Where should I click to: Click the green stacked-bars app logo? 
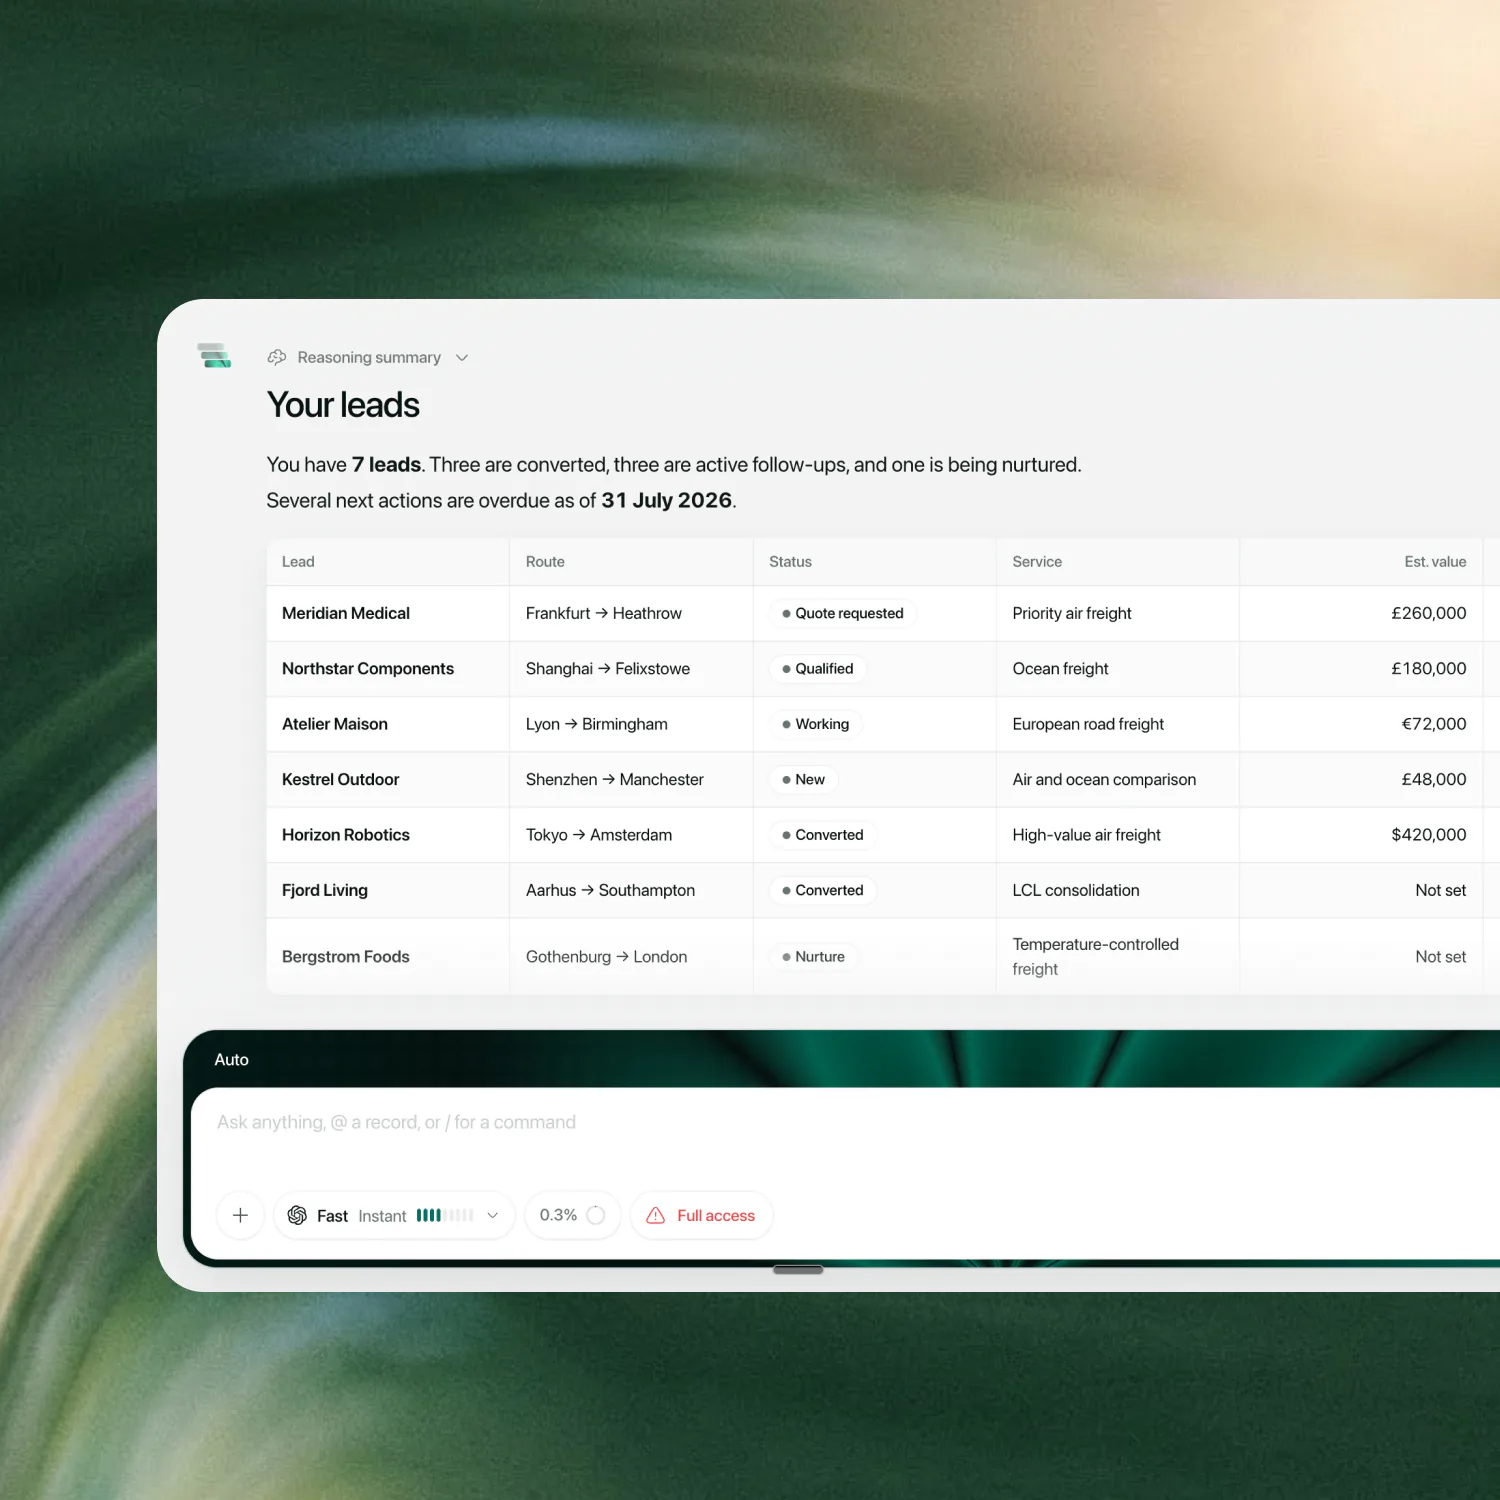(x=215, y=355)
